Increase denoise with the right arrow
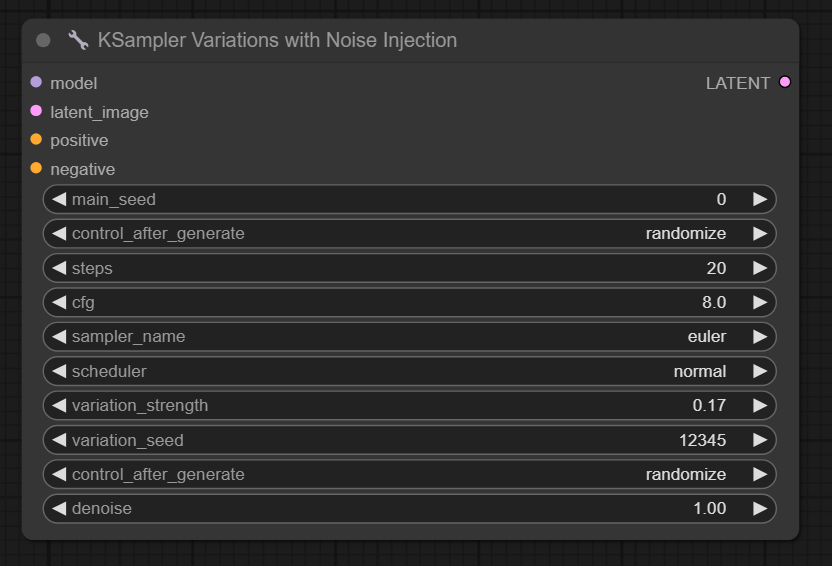The image size is (832, 566). tap(760, 508)
